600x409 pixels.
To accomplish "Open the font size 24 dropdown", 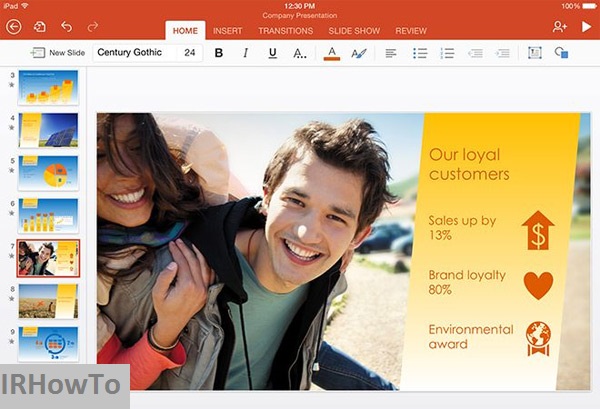I will (189, 53).
